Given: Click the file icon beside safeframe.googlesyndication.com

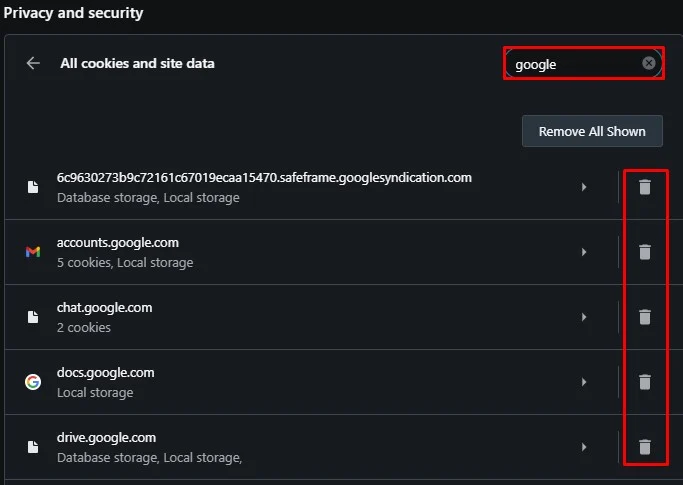Looking at the screenshot, I should (33, 187).
